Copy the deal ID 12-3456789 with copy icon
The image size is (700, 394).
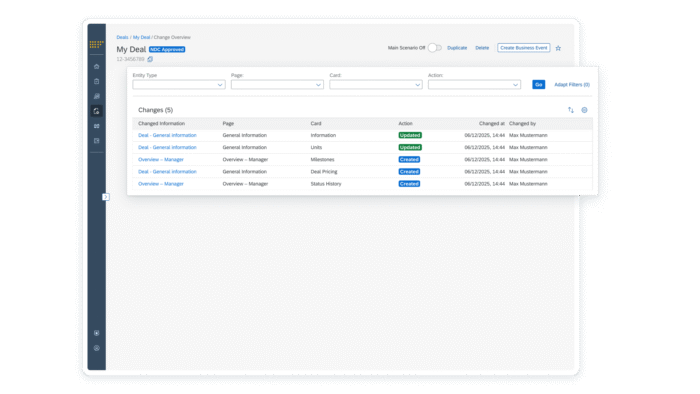pyautogui.click(x=150, y=59)
